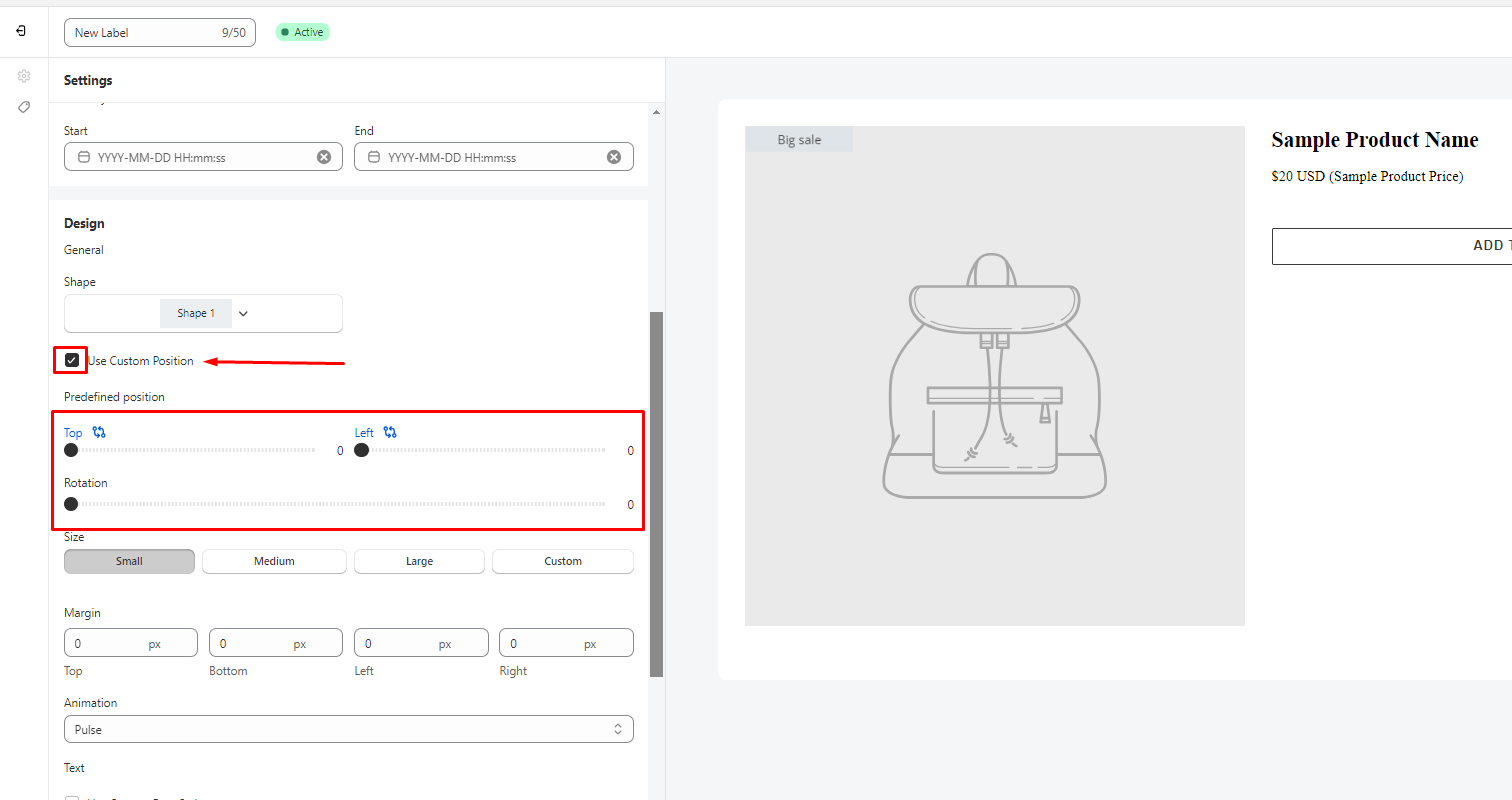This screenshot has height=800, width=1512.
Task: Click the Rotation slider handle
Action: click(x=71, y=504)
